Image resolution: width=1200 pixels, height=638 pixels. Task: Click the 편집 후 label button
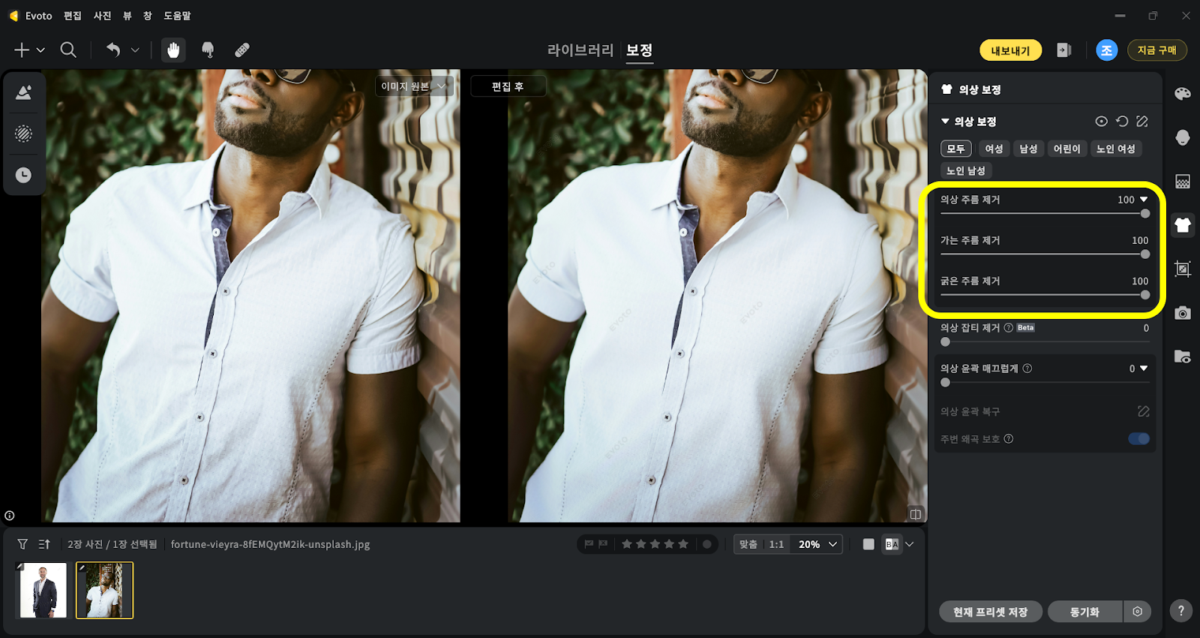click(508, 86)
